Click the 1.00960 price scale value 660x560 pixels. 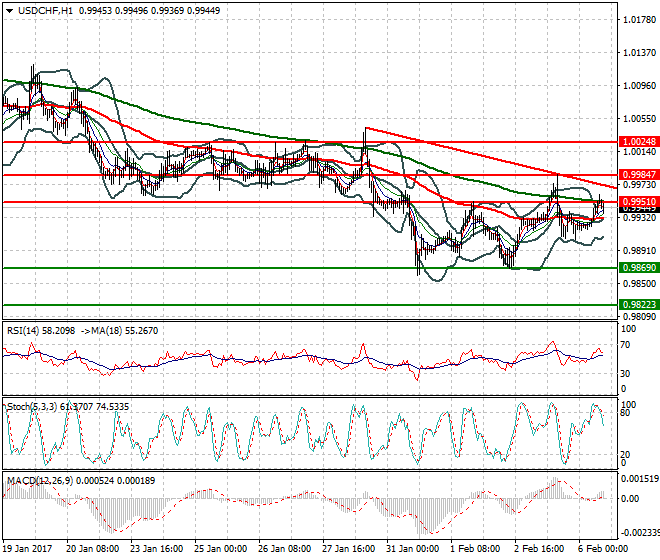tap(640, 86)
